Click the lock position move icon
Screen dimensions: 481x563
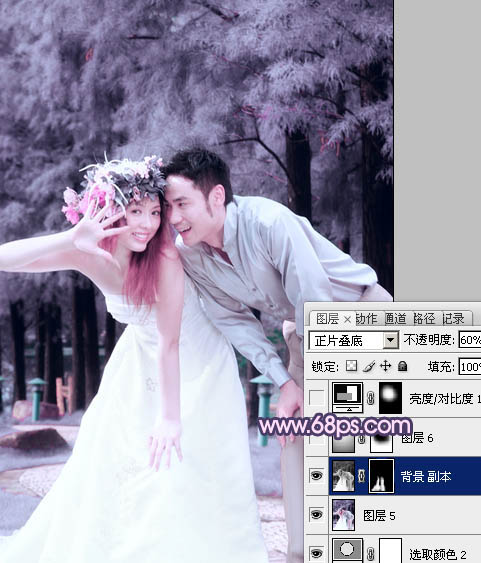coord(385,366)
